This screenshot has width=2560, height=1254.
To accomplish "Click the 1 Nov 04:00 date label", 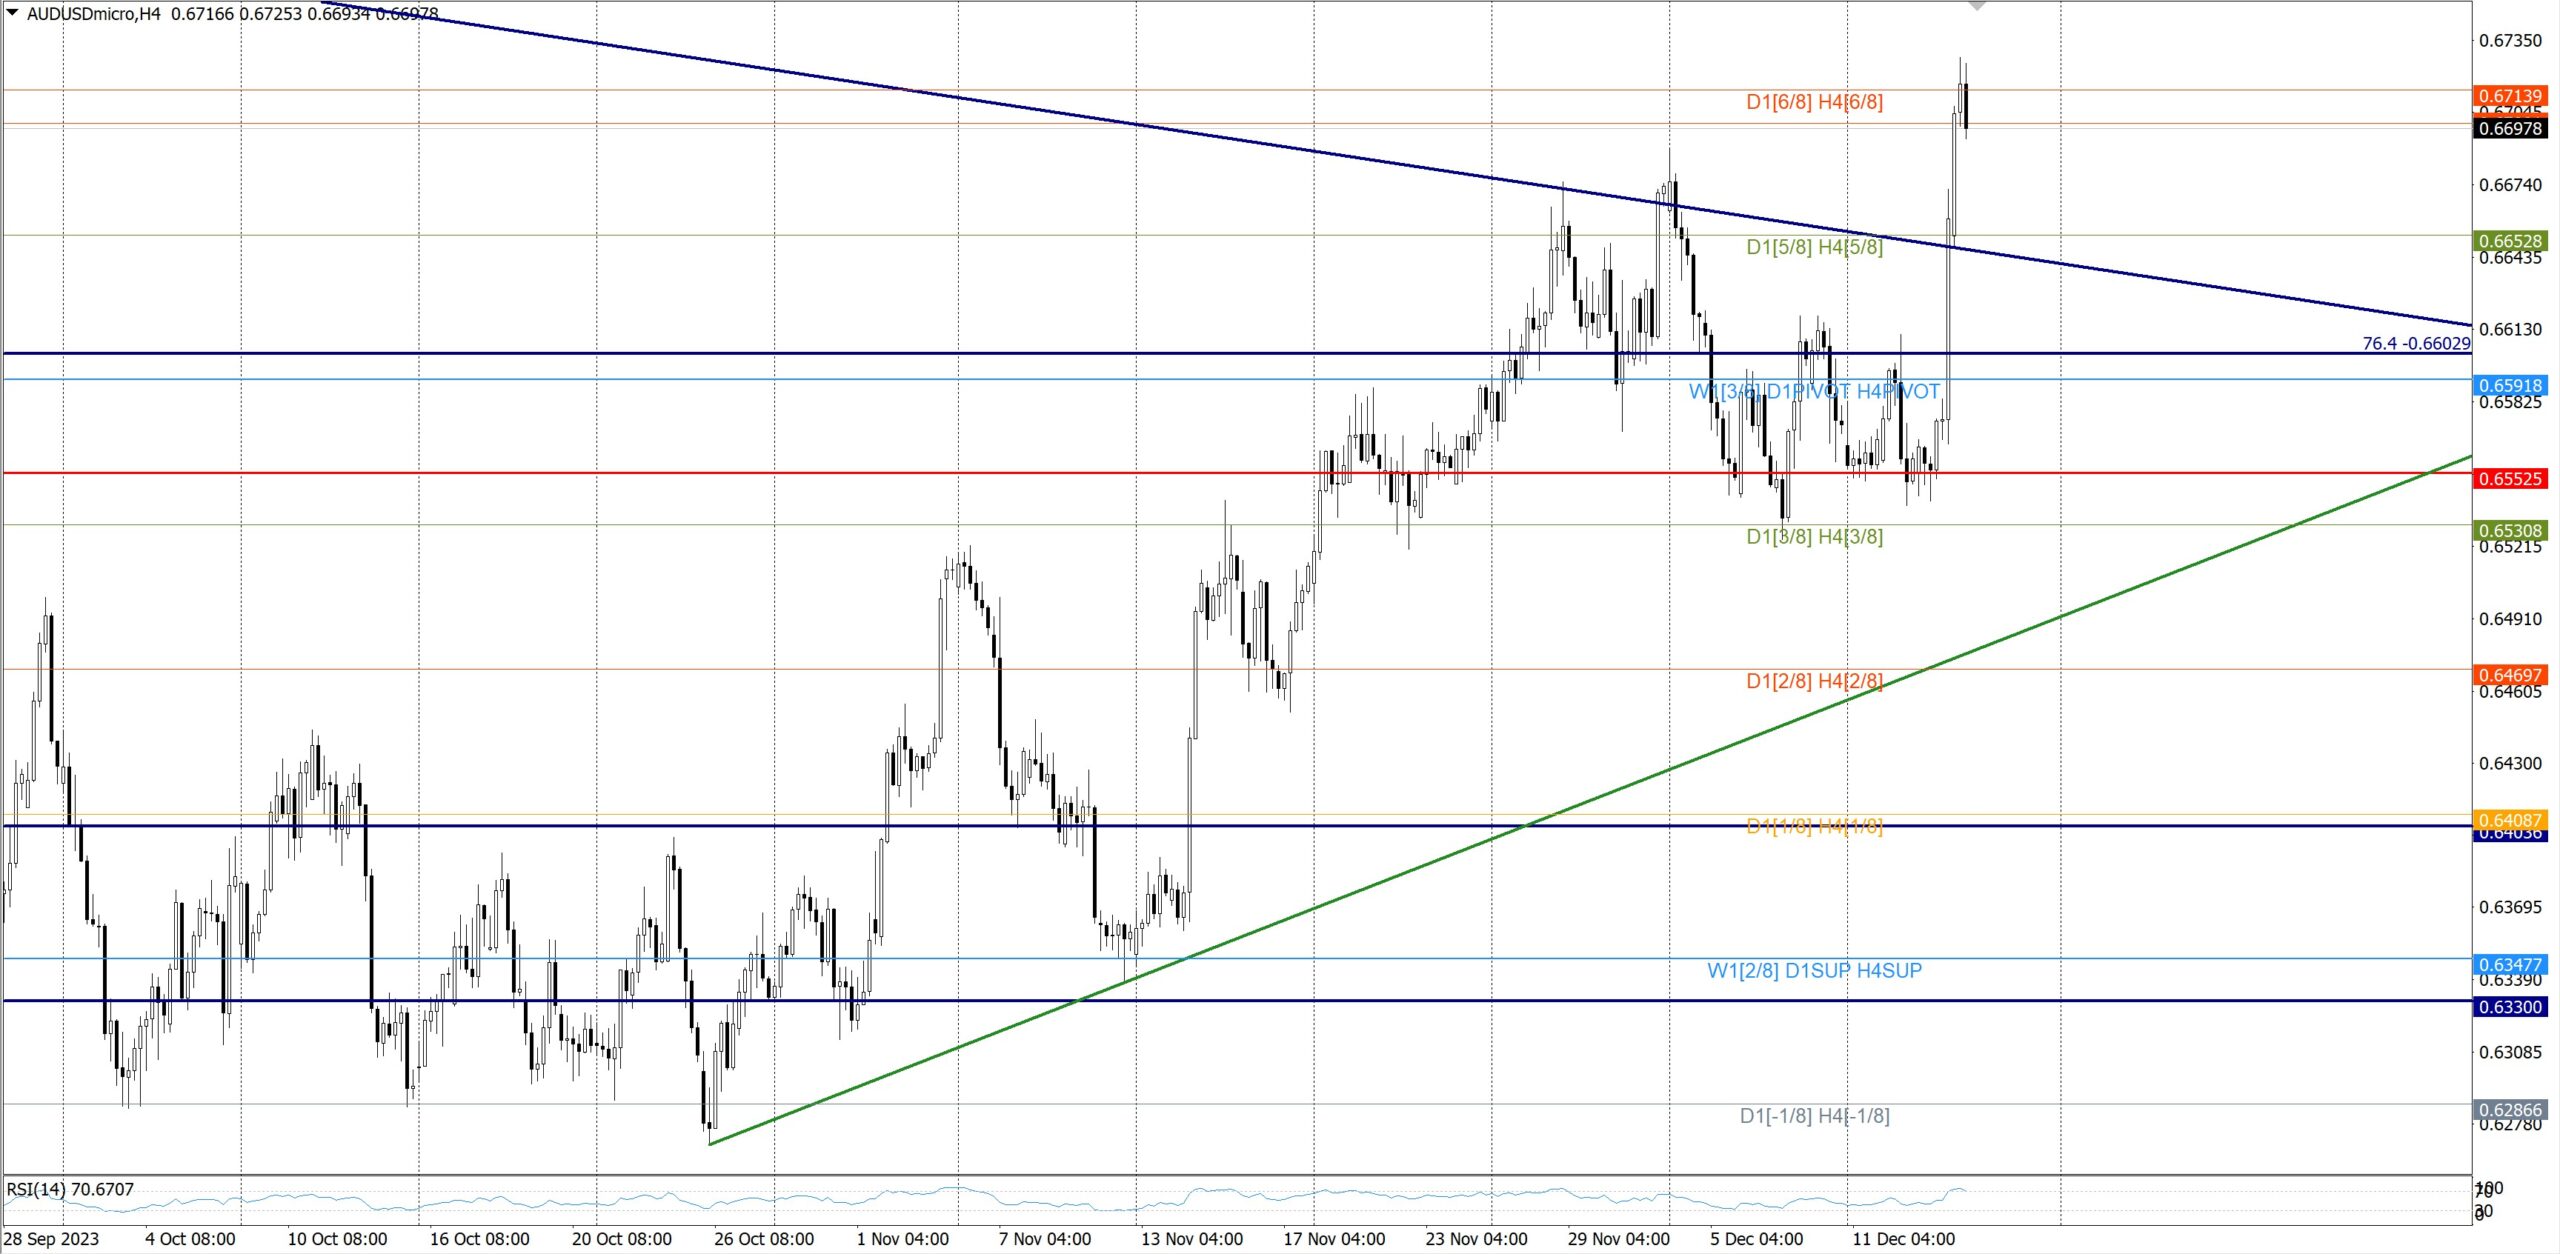I will [x=902, y=1239].
